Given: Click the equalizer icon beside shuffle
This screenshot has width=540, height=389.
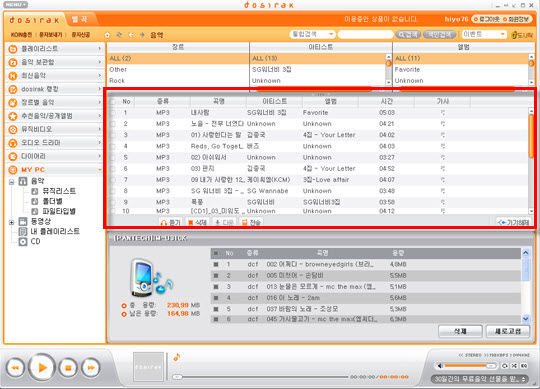Looking at the screenshot, I should (524, 366).
